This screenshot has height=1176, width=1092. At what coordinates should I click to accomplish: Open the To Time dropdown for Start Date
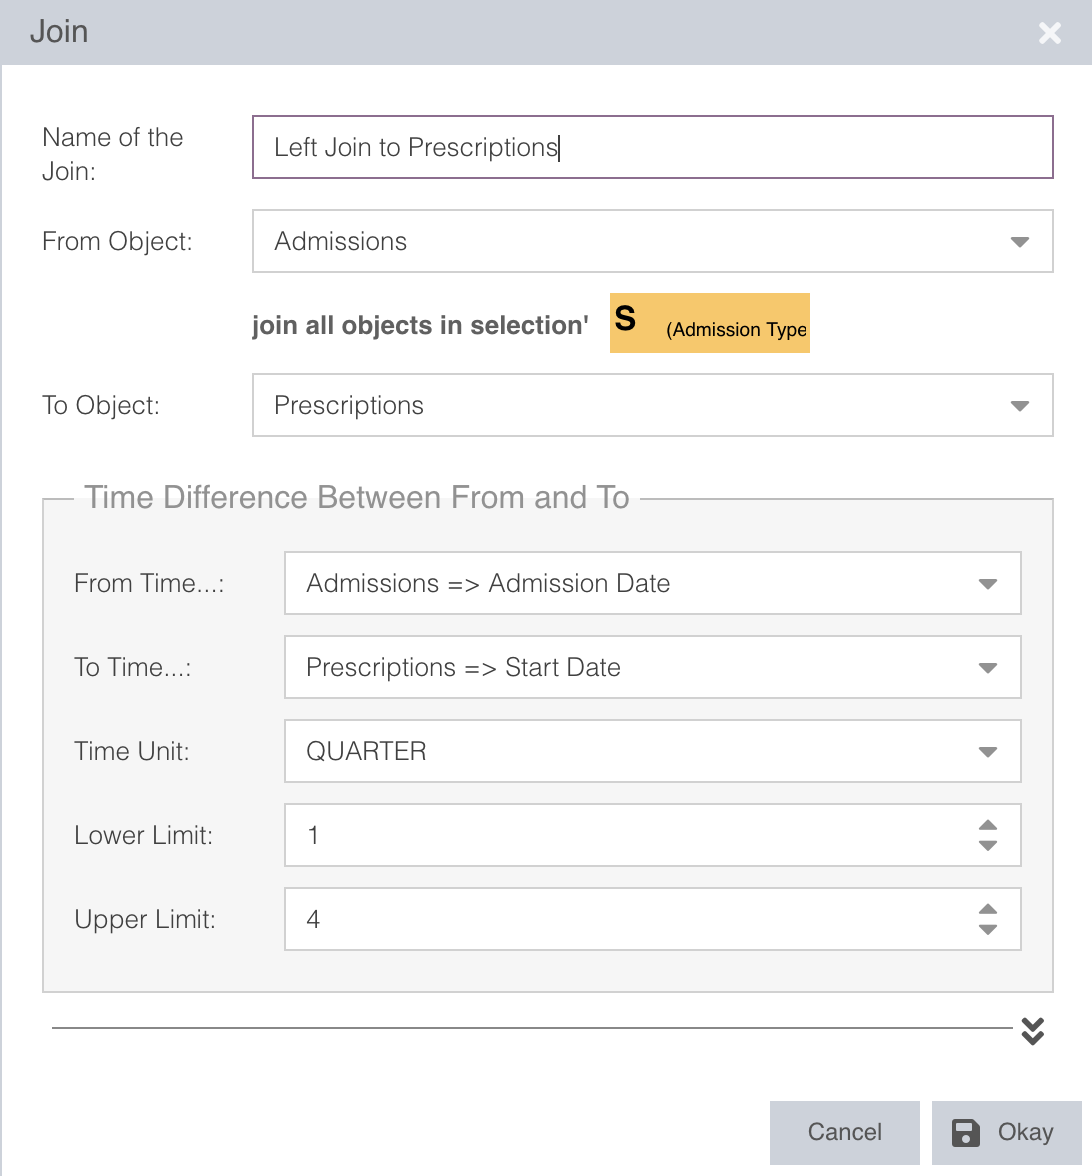[x=630, y=667]
